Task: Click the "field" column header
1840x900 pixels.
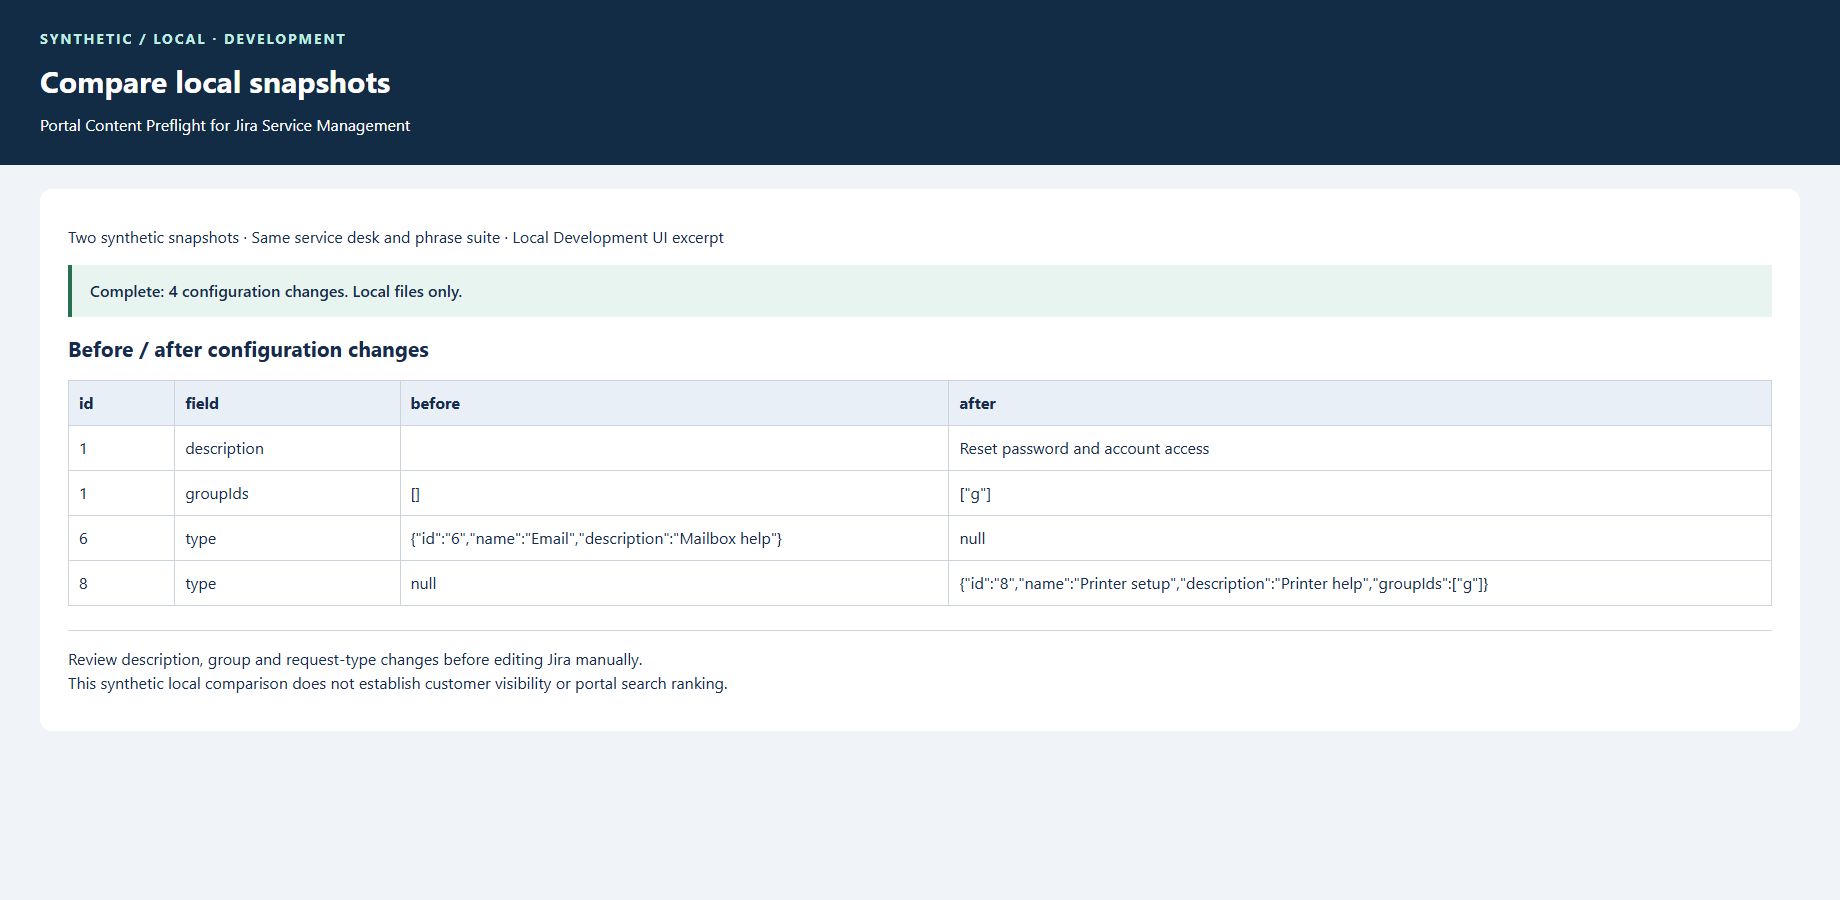Action: [x=287, y=403]
